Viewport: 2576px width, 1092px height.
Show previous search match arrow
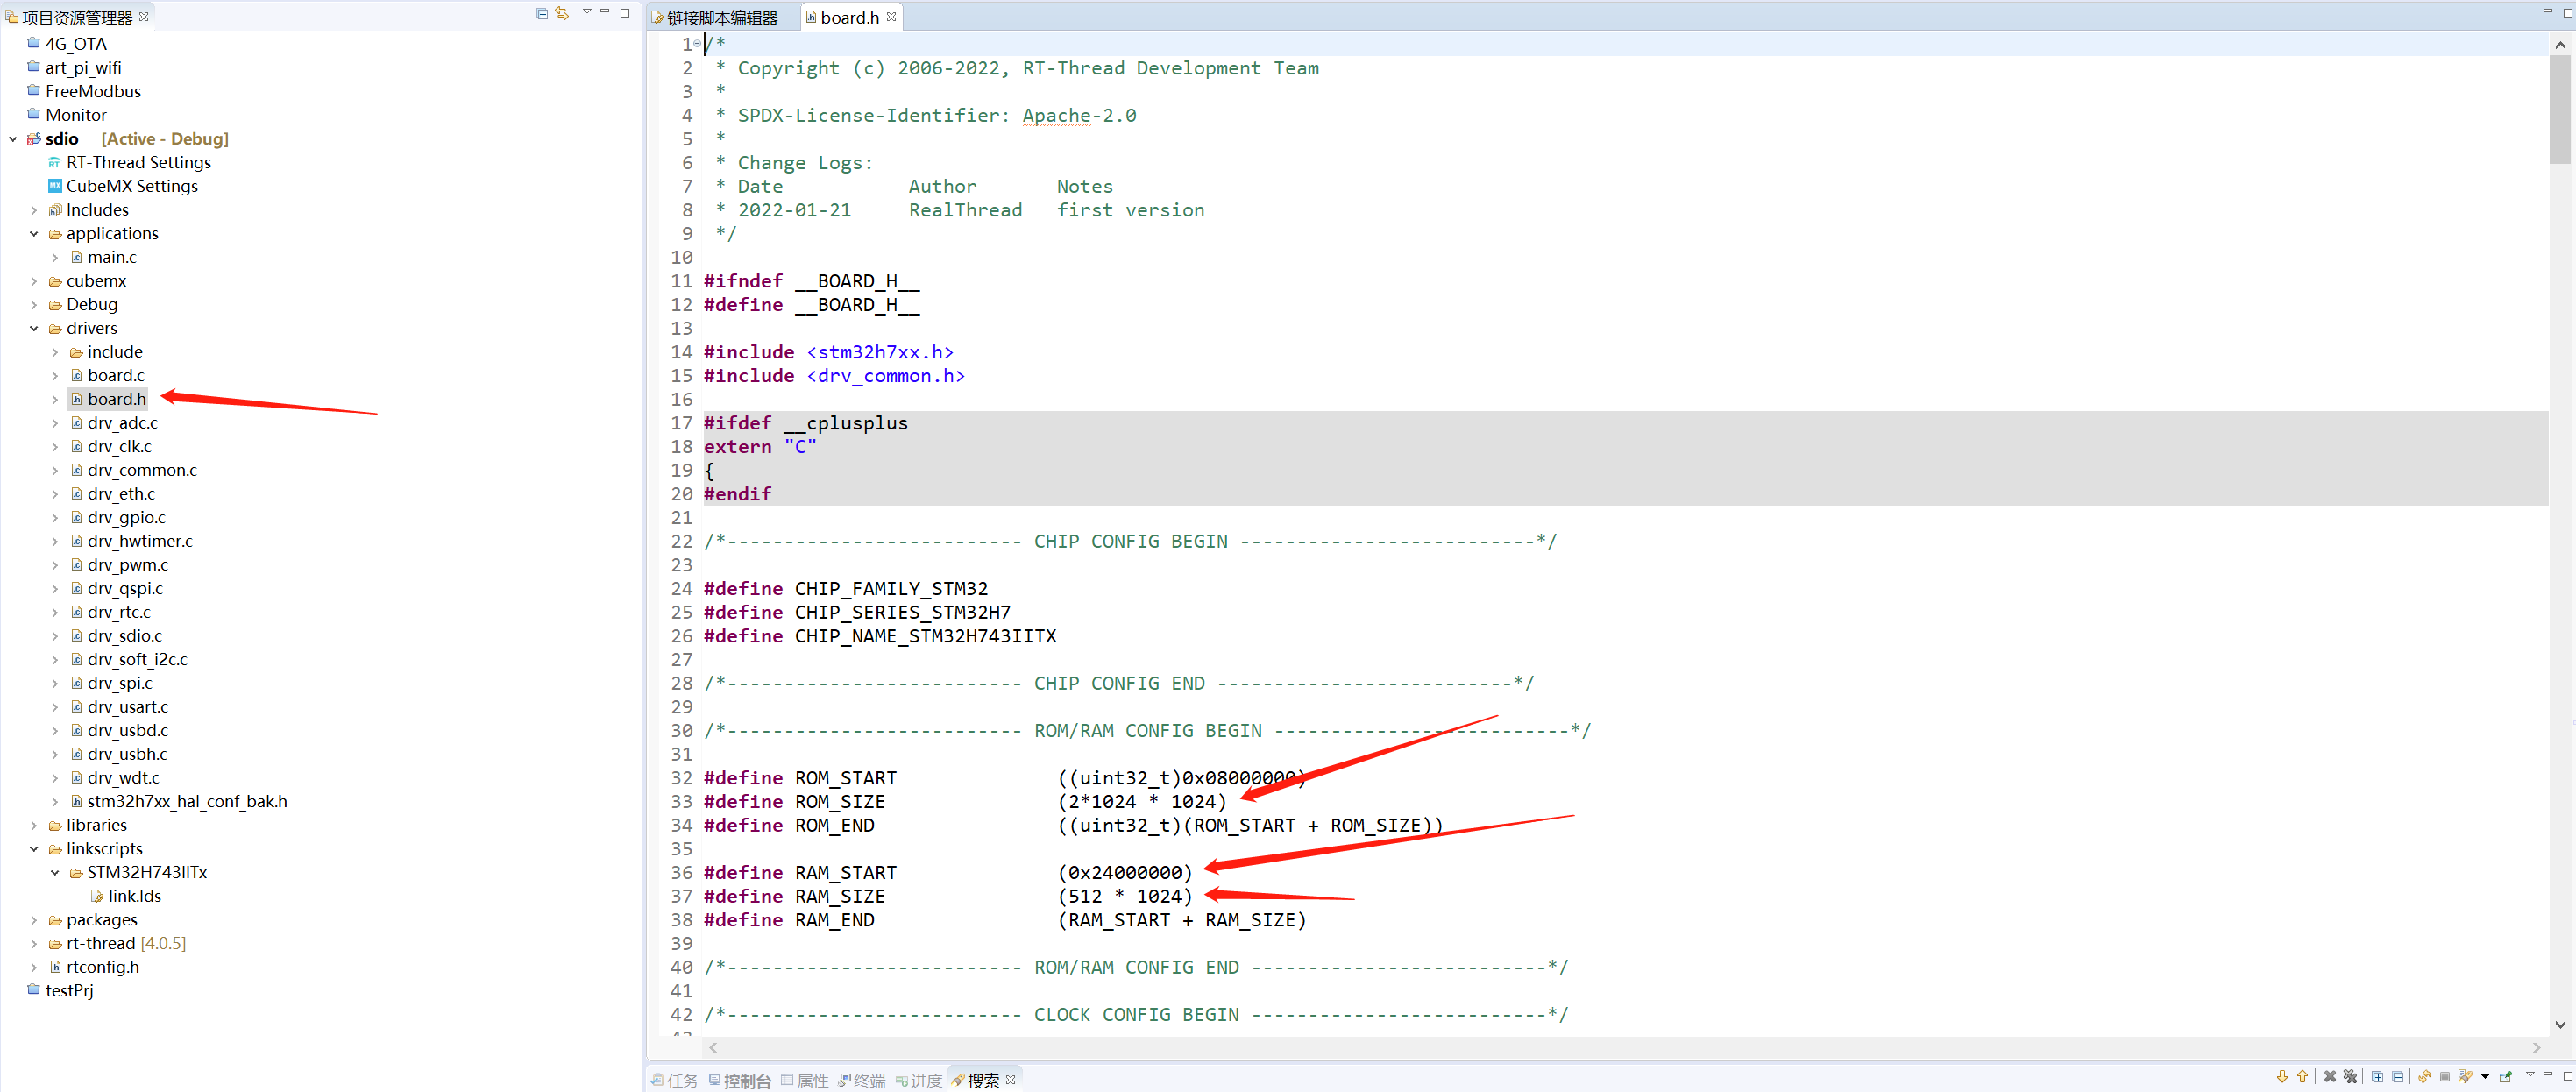2303,1077
